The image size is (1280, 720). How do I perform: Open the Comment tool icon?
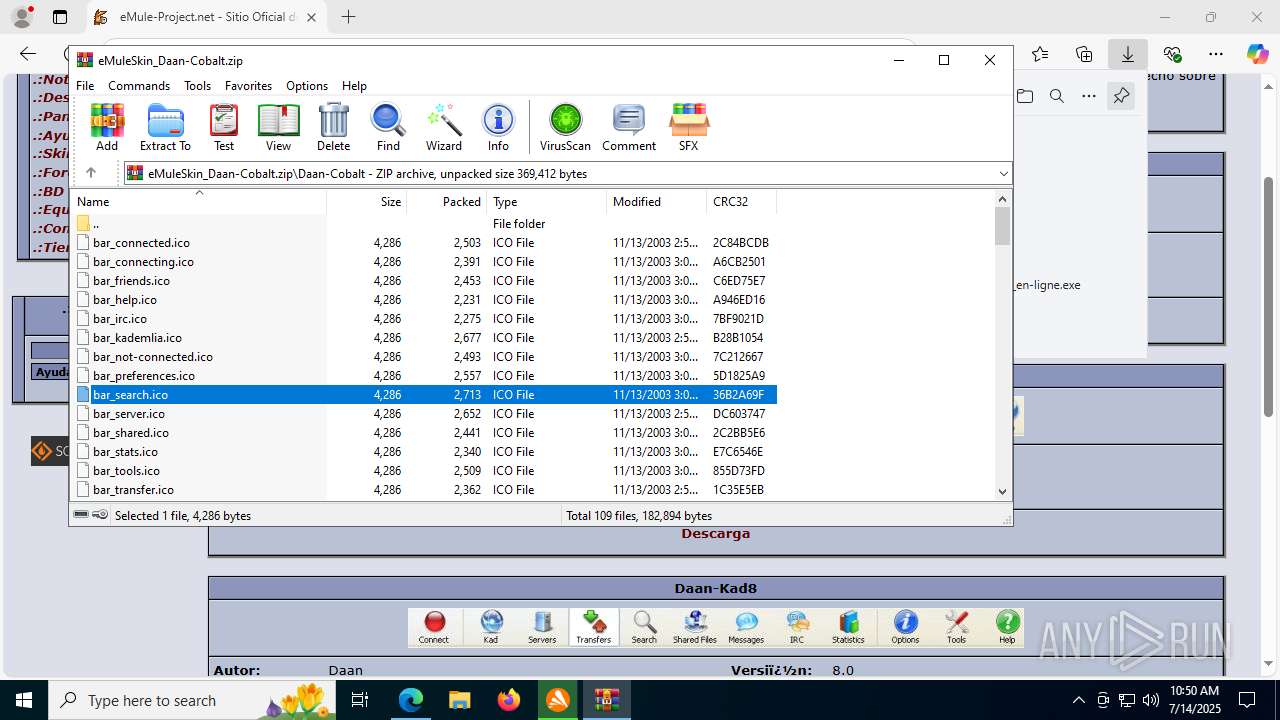coord(629,127)
